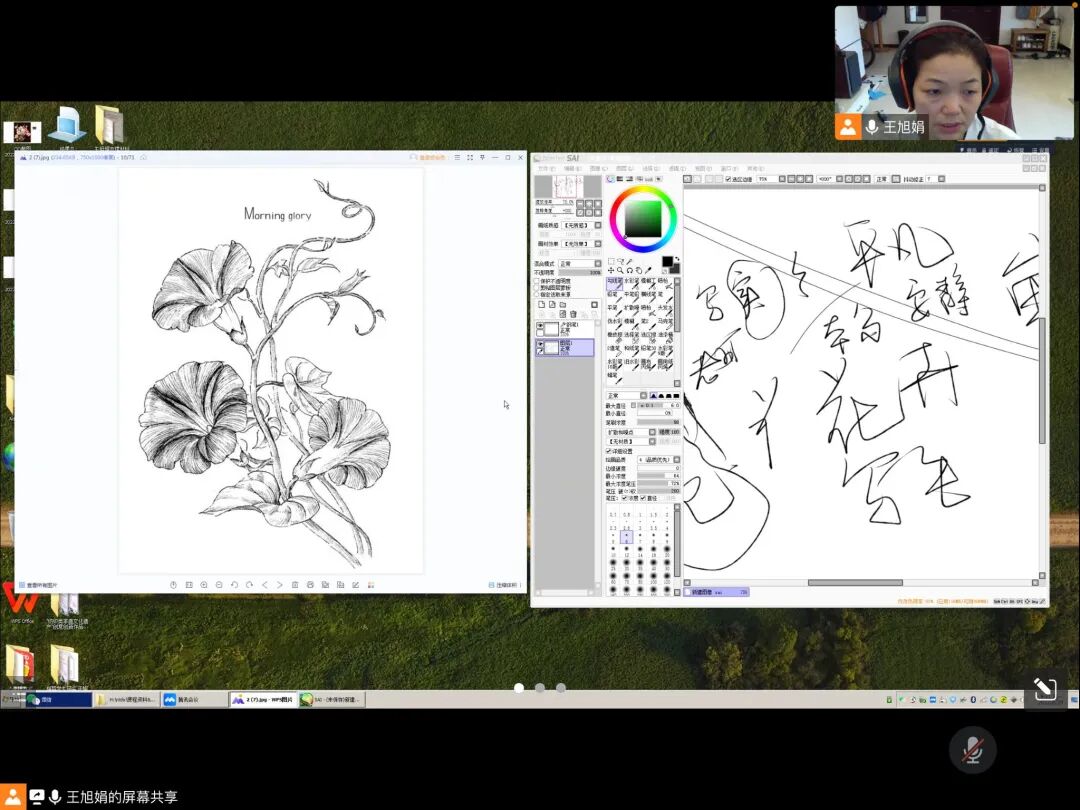This screenshot has height=810, width=1080.
Task: Switch to the WPS图片 taskbar window
Action: 263,699
